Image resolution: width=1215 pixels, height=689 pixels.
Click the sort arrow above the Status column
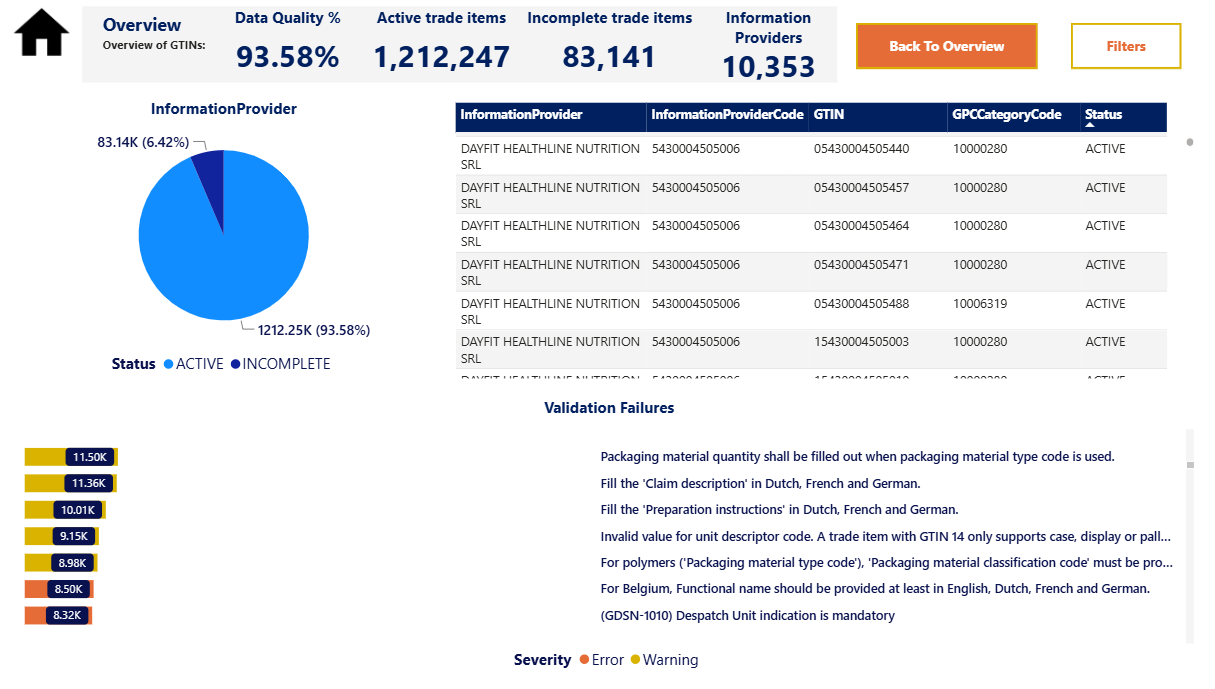click(x=1090, y=125)
